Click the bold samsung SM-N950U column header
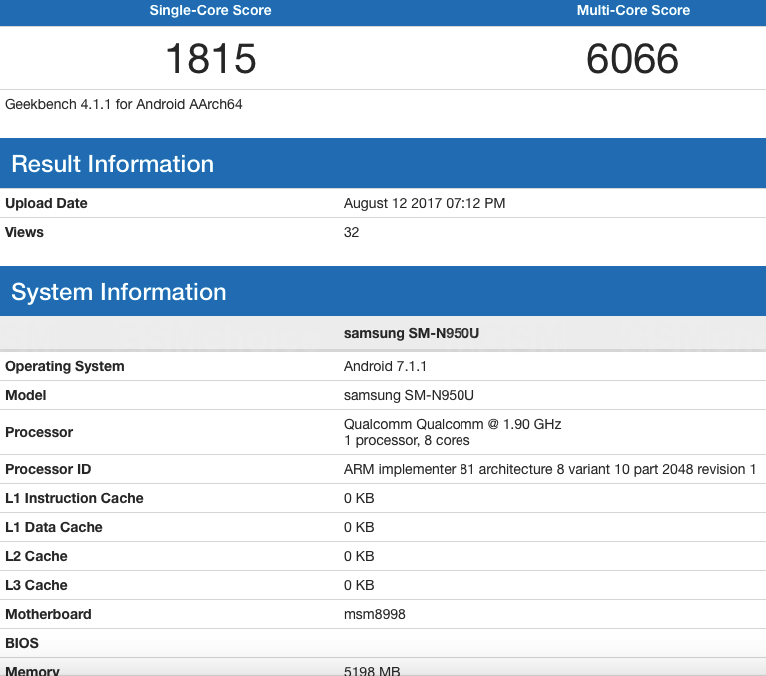 [412, 333]
